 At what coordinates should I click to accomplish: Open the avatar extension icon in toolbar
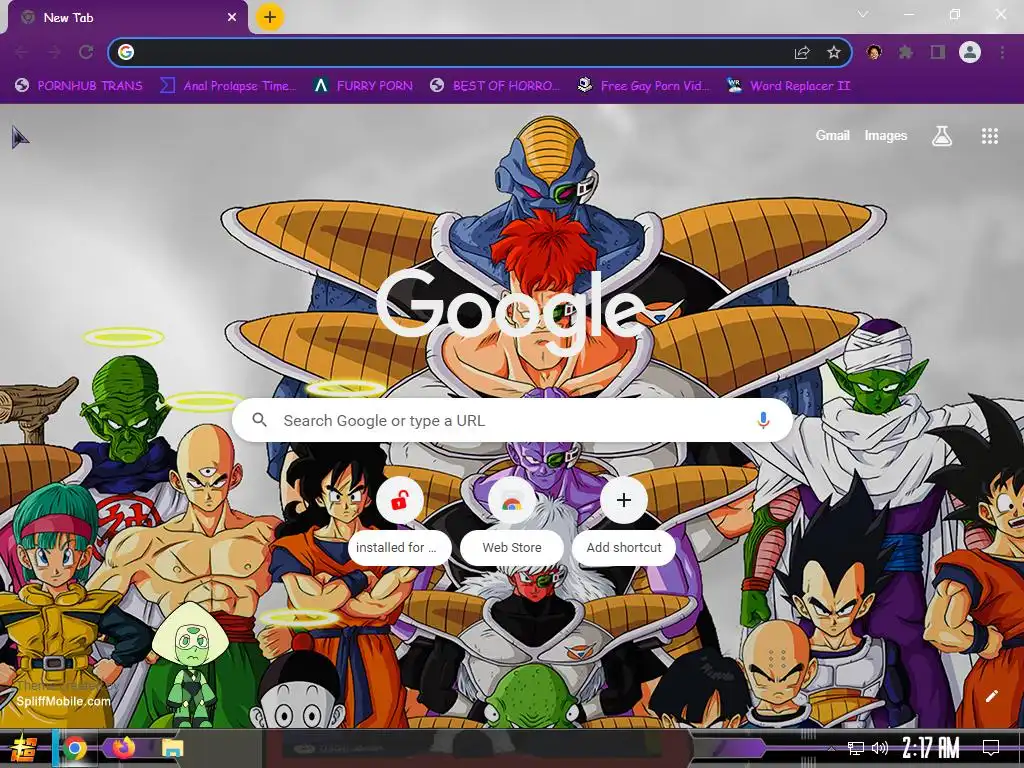(874, 52)
